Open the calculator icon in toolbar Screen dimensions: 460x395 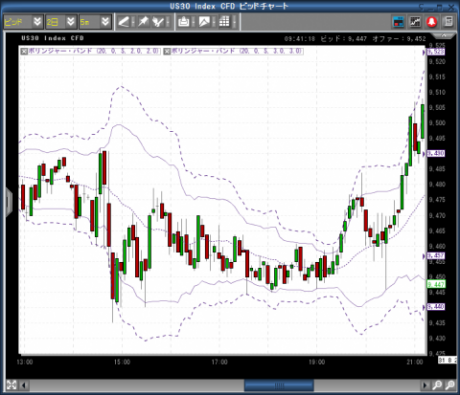pos(448,22)
